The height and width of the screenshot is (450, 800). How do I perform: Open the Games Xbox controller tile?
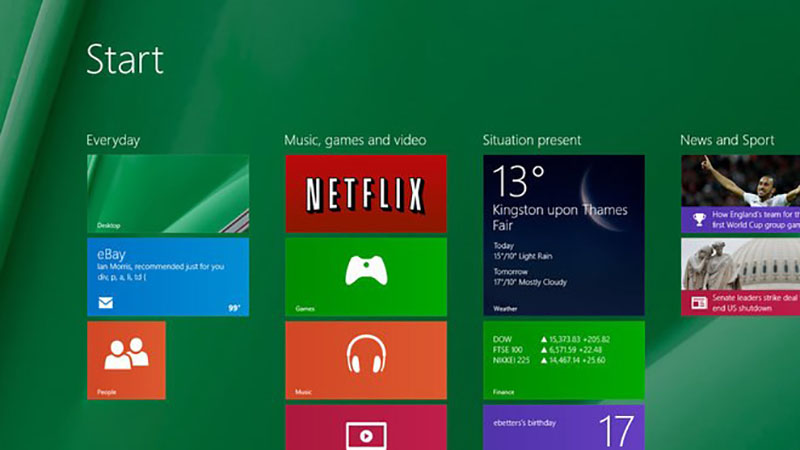[x=366, y=277]
